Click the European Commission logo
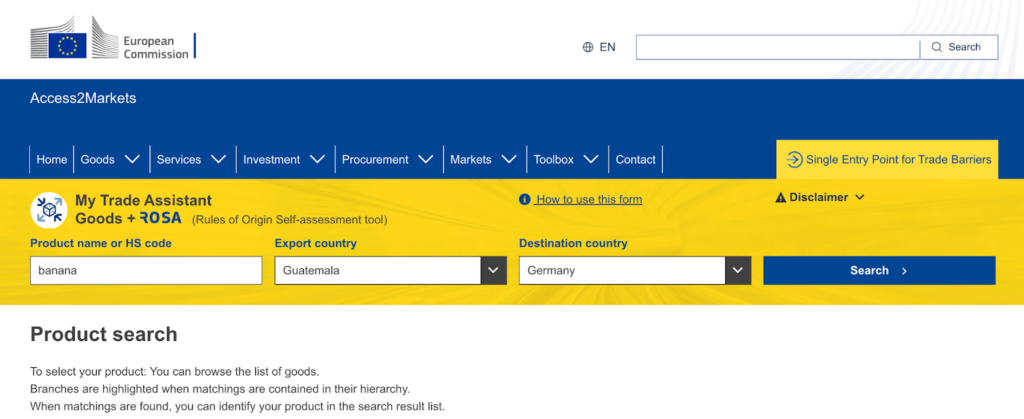 pos(112,38)
